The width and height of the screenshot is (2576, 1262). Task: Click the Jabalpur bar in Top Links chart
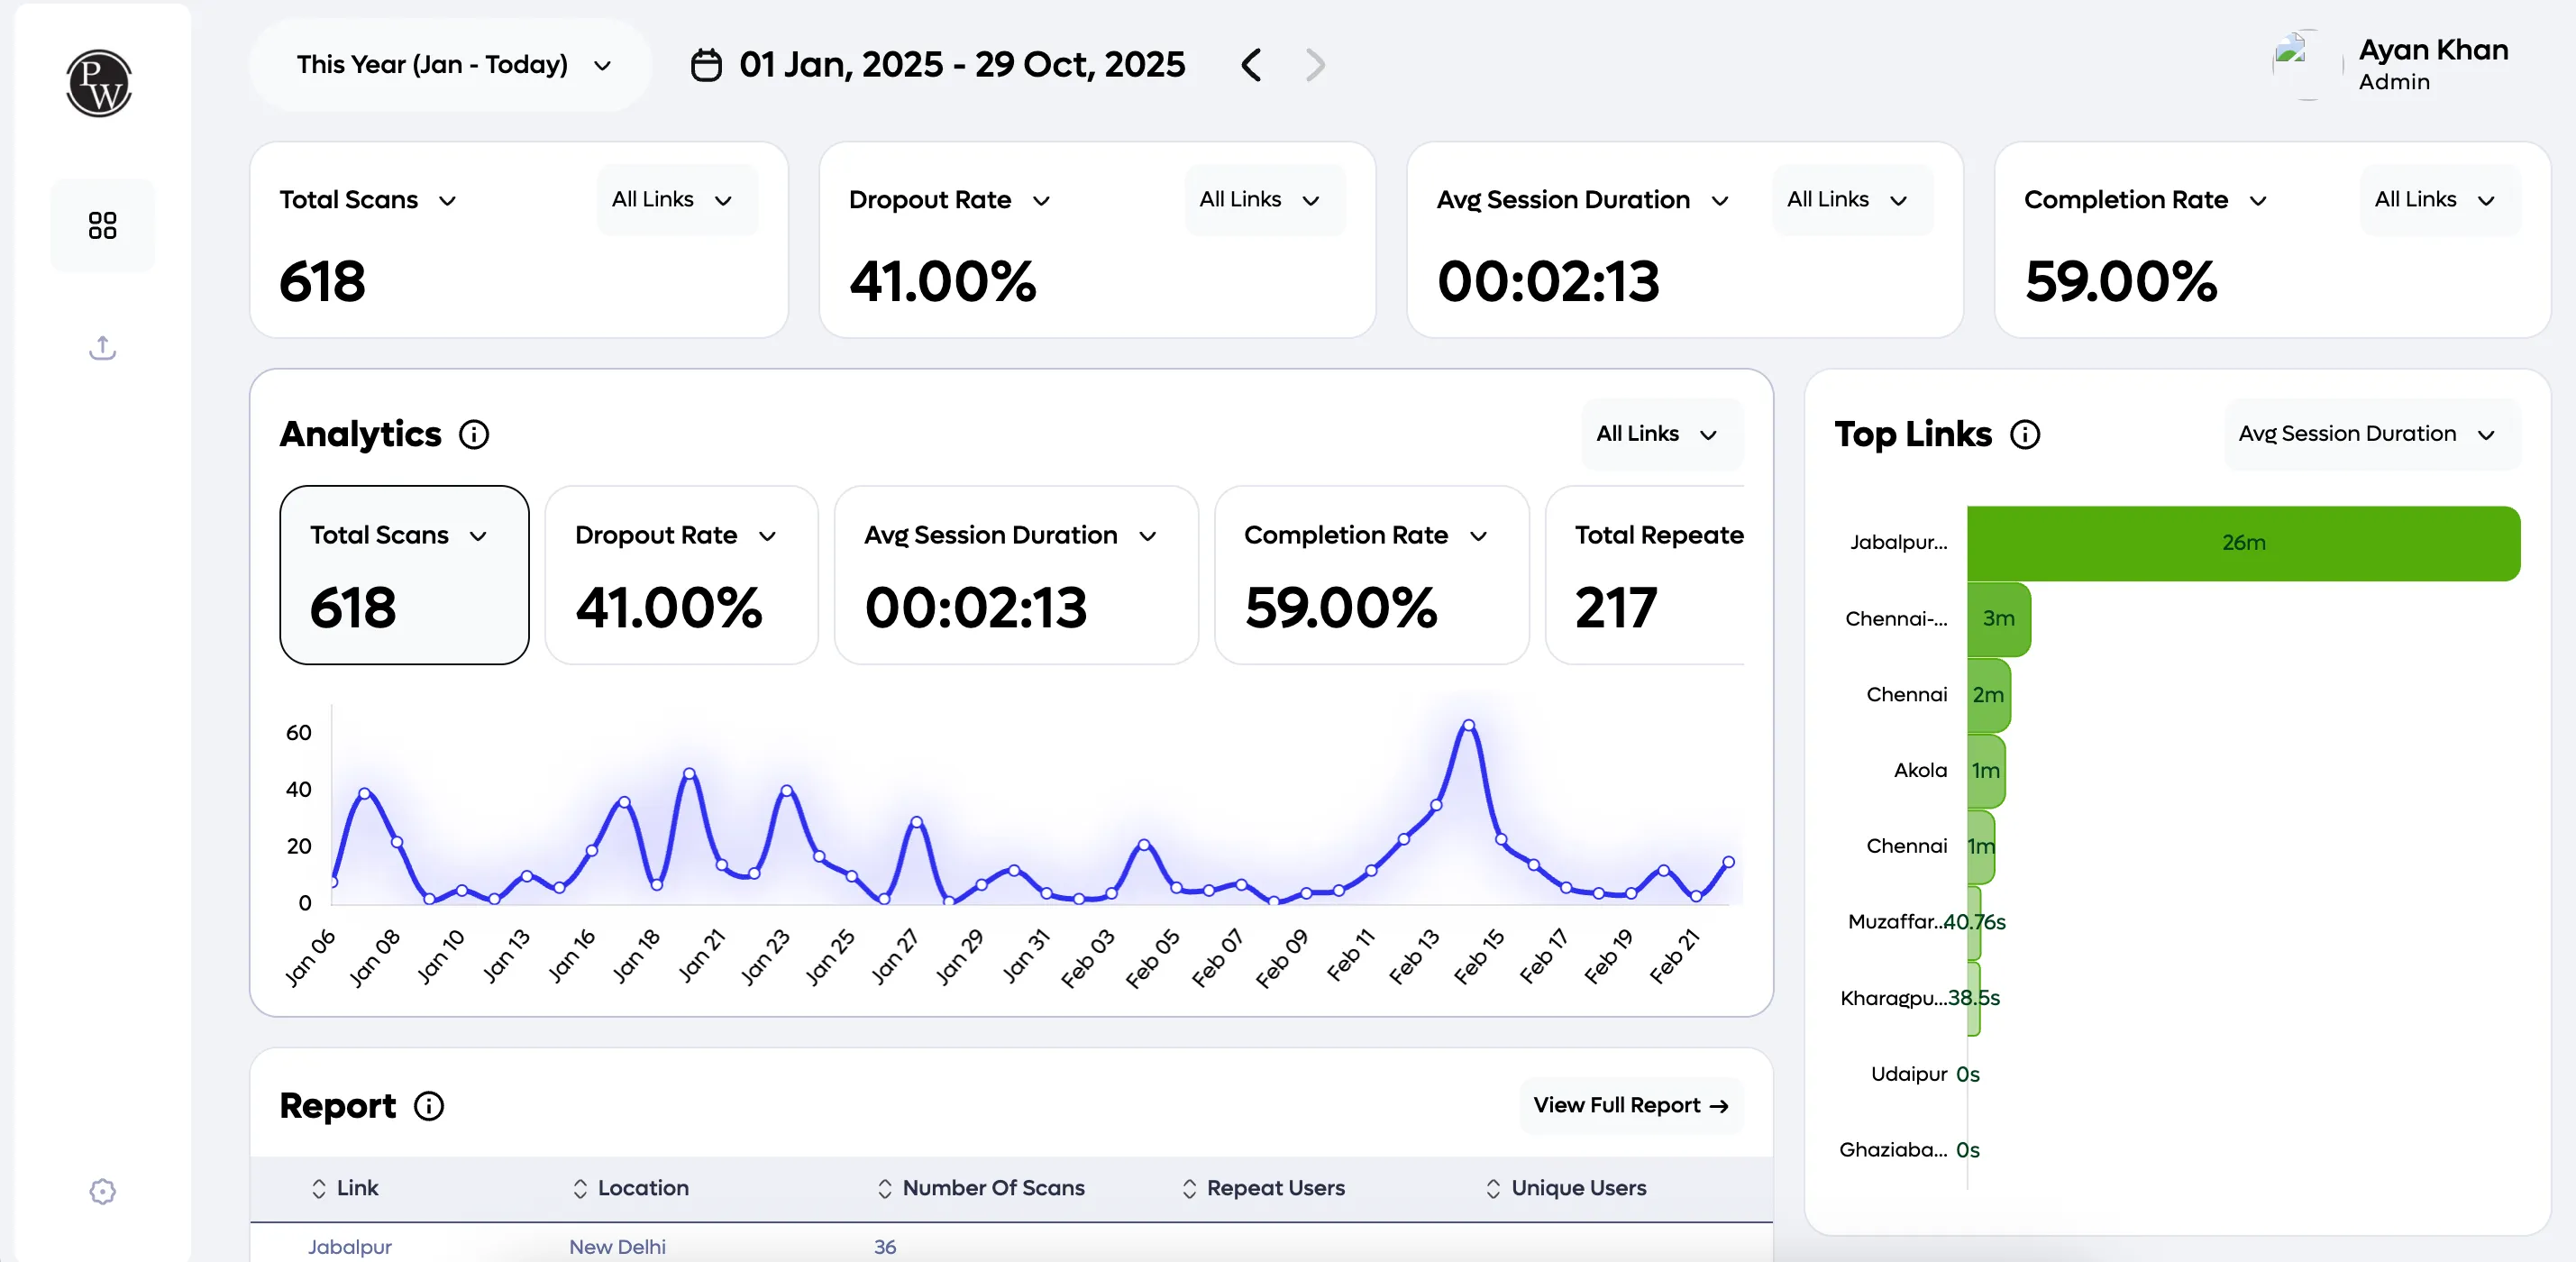2243,543
